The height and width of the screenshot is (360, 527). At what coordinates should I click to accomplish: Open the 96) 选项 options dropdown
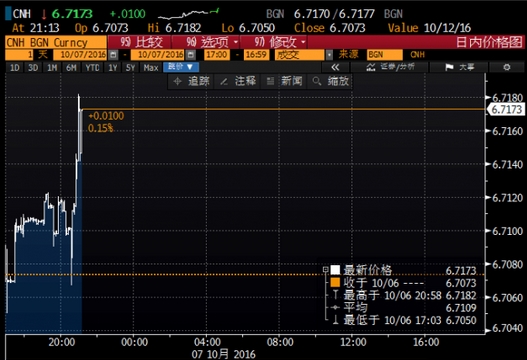(x=212, y=42)
